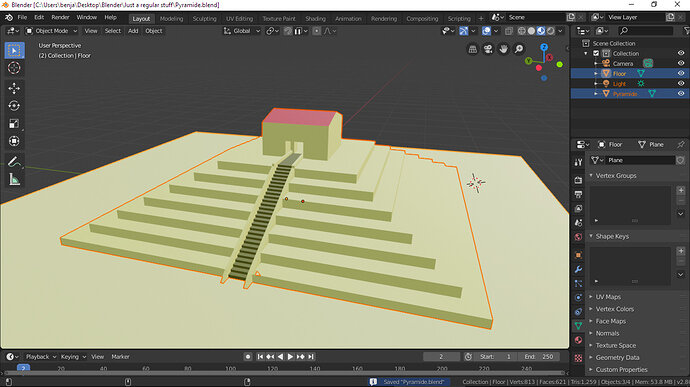Select the Move tool
The height and width of the screenshot is (387, 690).
pos(14,88)
